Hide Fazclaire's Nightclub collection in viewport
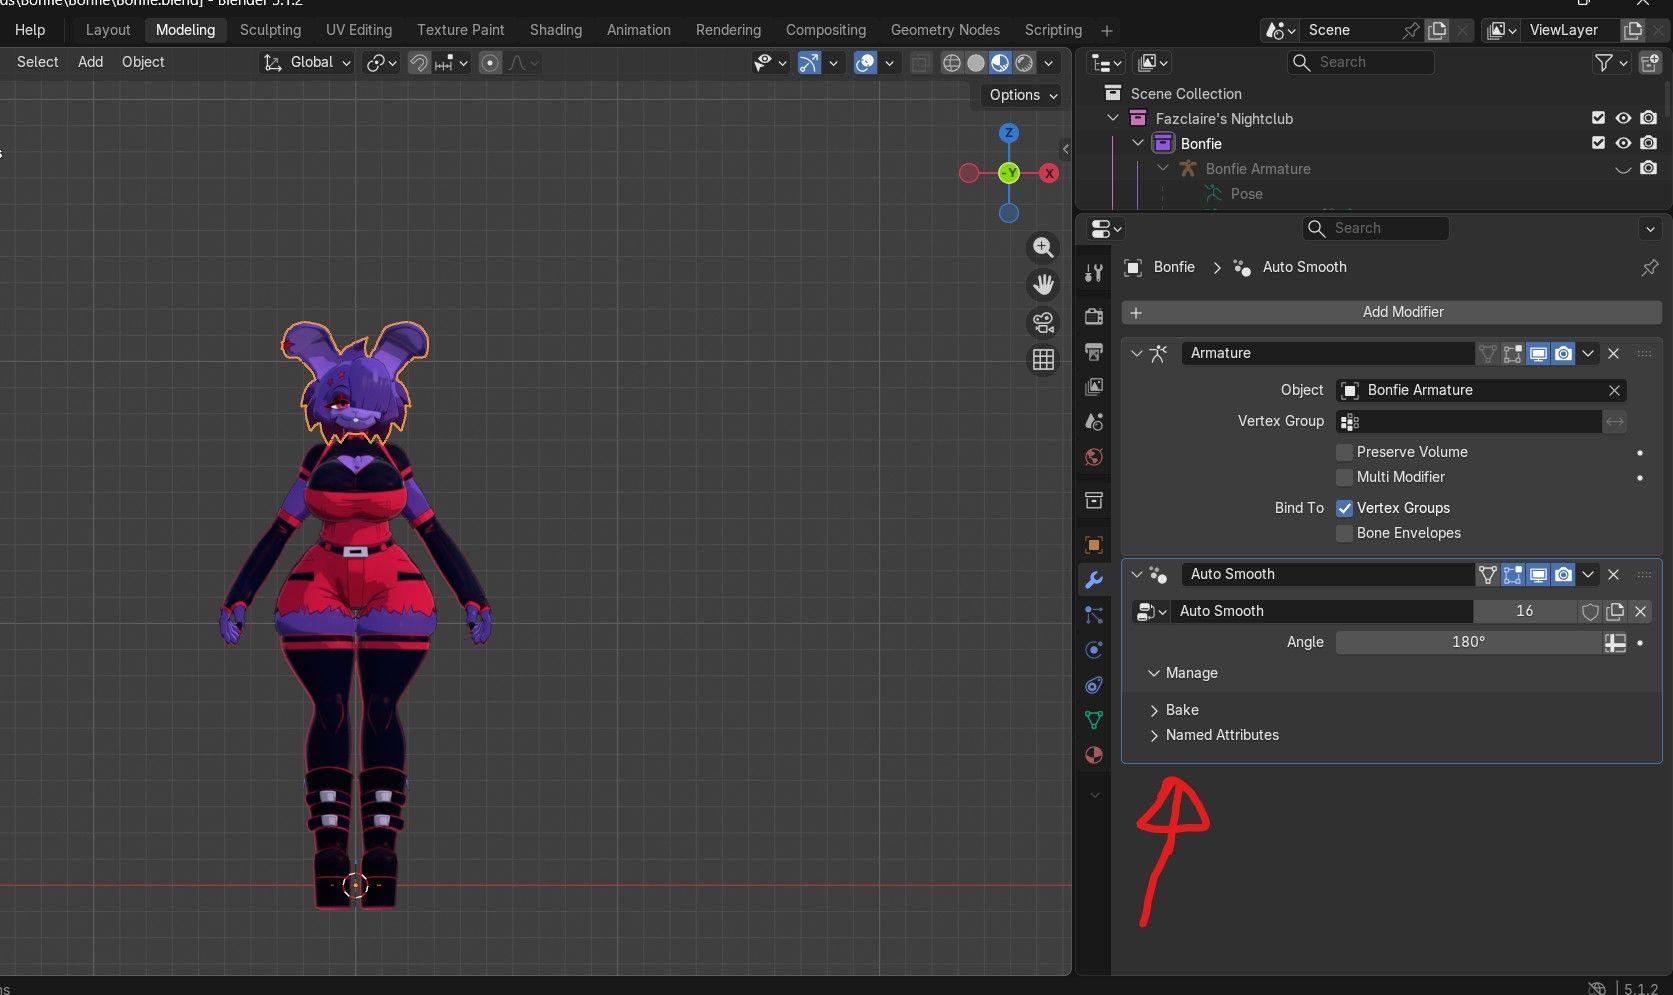 tap(1623, 118)
